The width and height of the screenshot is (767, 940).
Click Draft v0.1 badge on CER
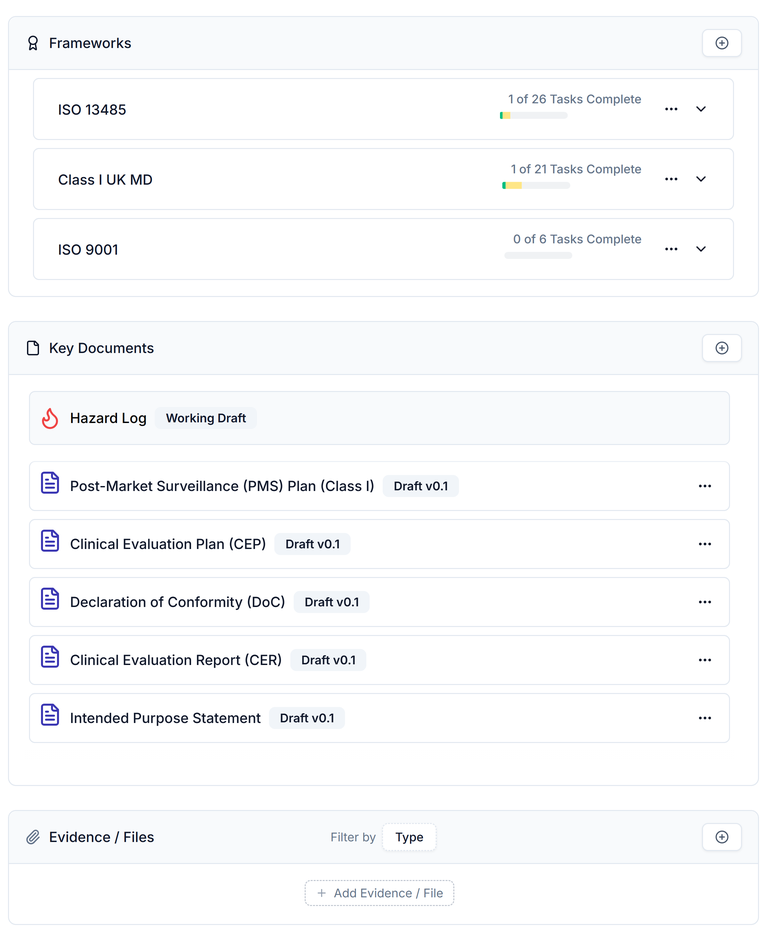(328, 660)
